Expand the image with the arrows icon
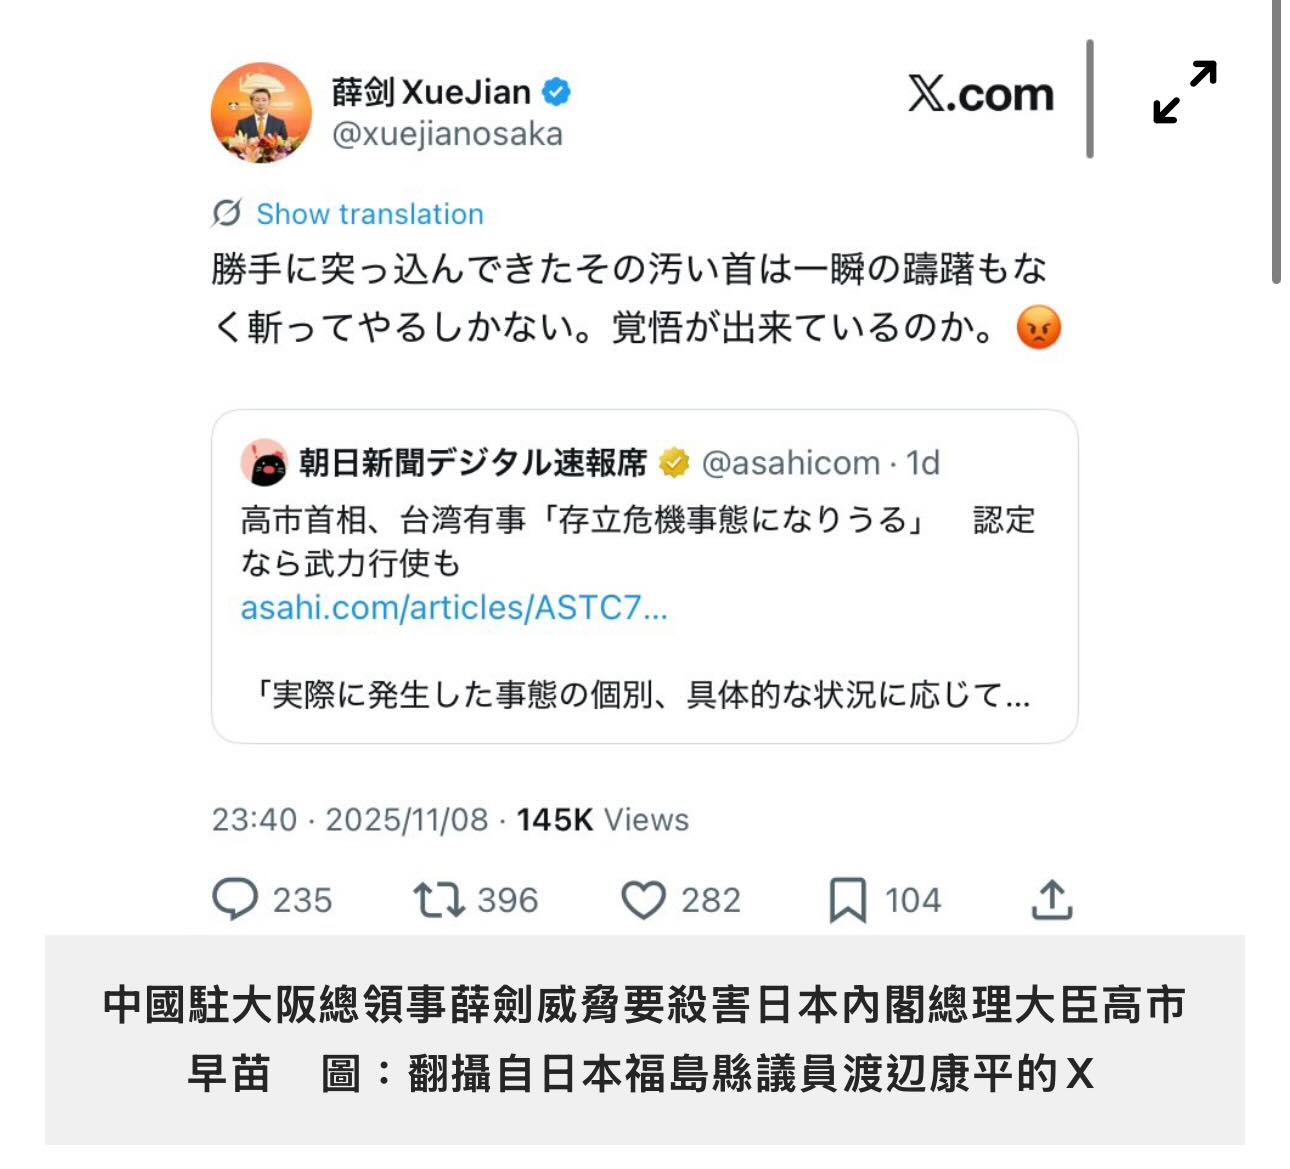The height and width of the screenshot is (1169, 1290). (x=1185, y=92)
